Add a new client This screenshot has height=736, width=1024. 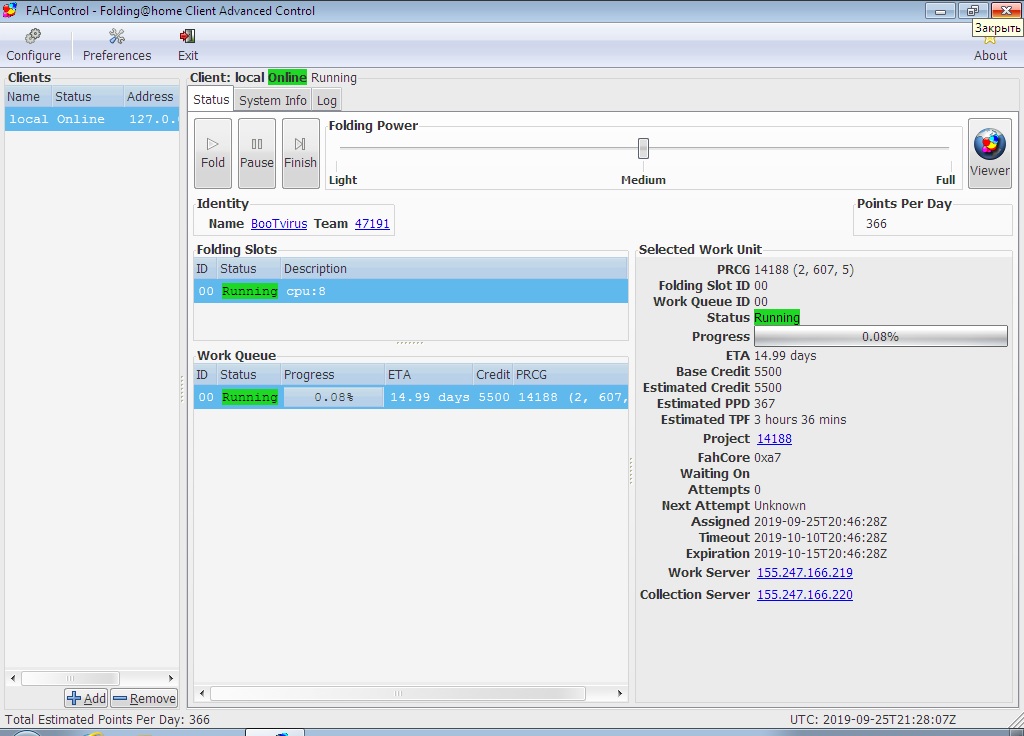point(86,698)
